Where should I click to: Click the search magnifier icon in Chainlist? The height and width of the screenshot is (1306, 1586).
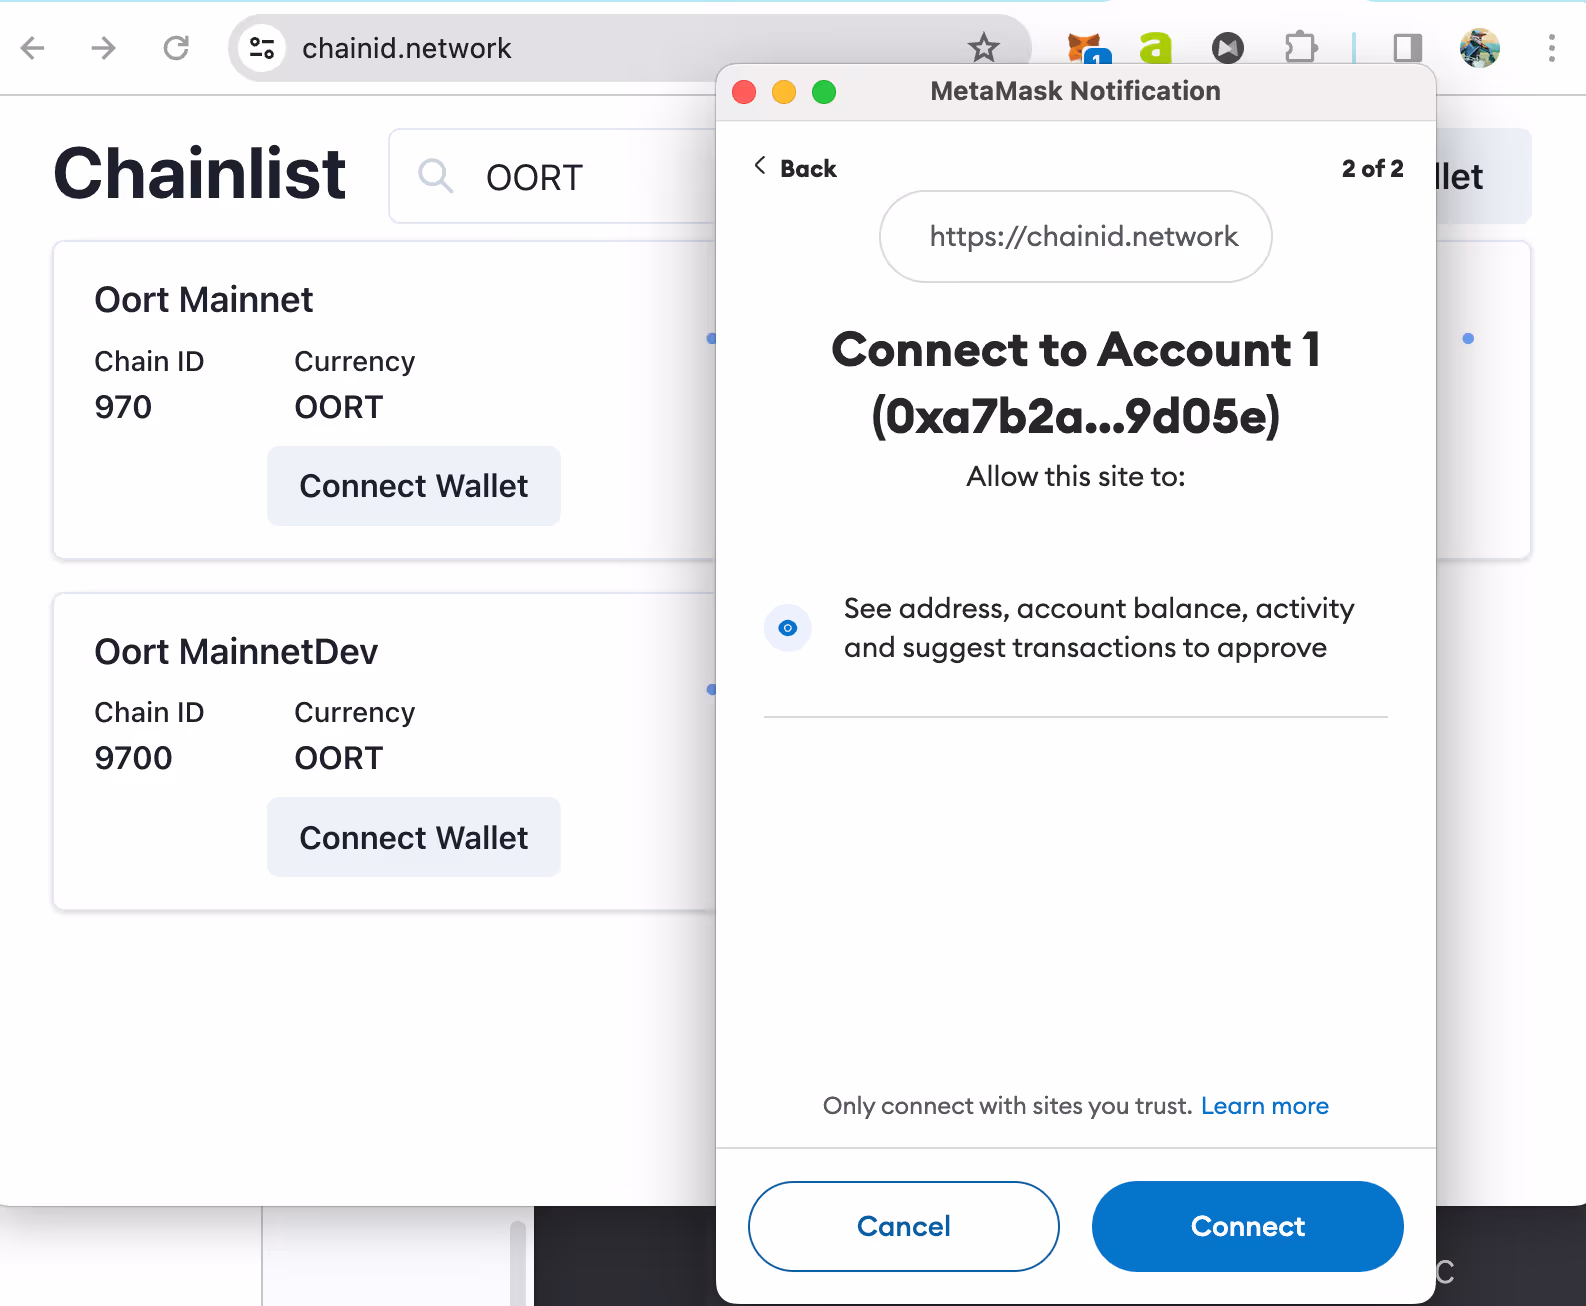436,177
